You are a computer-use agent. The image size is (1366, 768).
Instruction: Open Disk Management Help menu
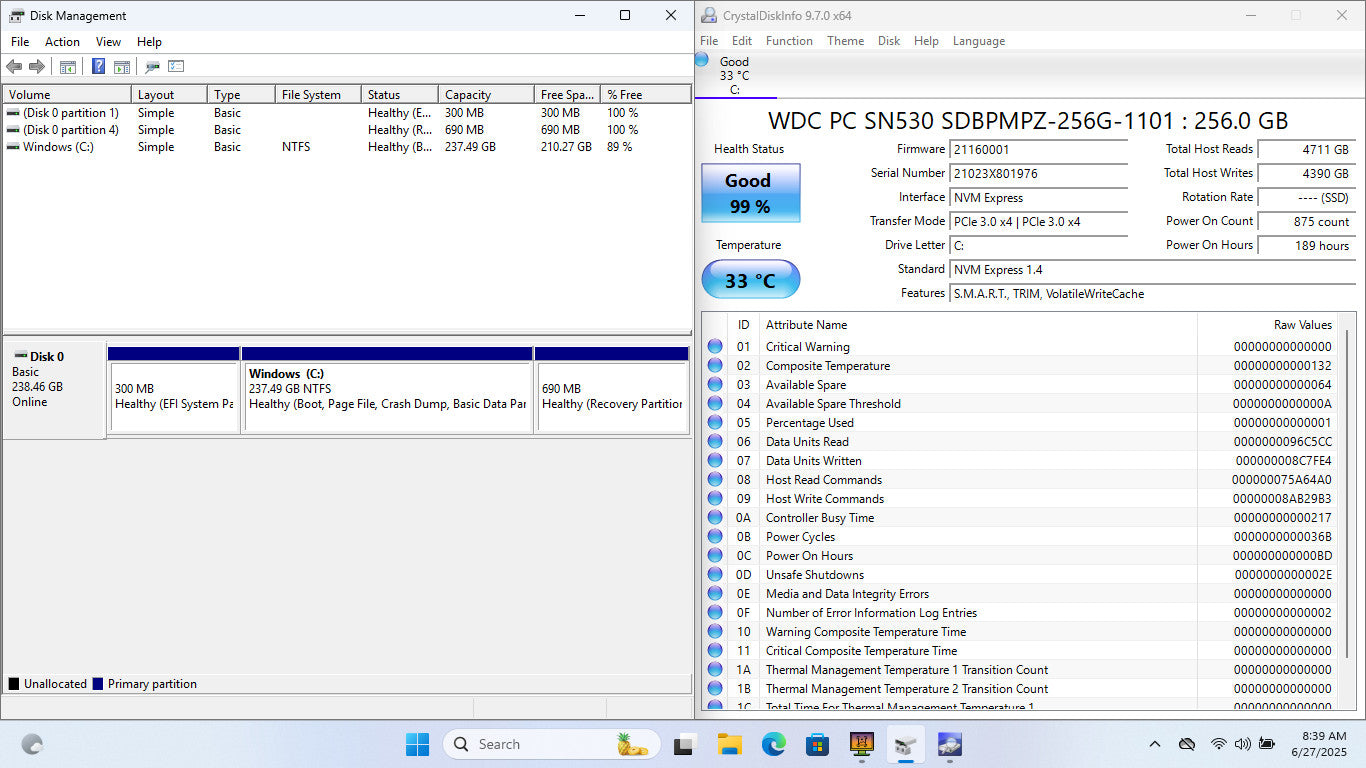(149, 42)
